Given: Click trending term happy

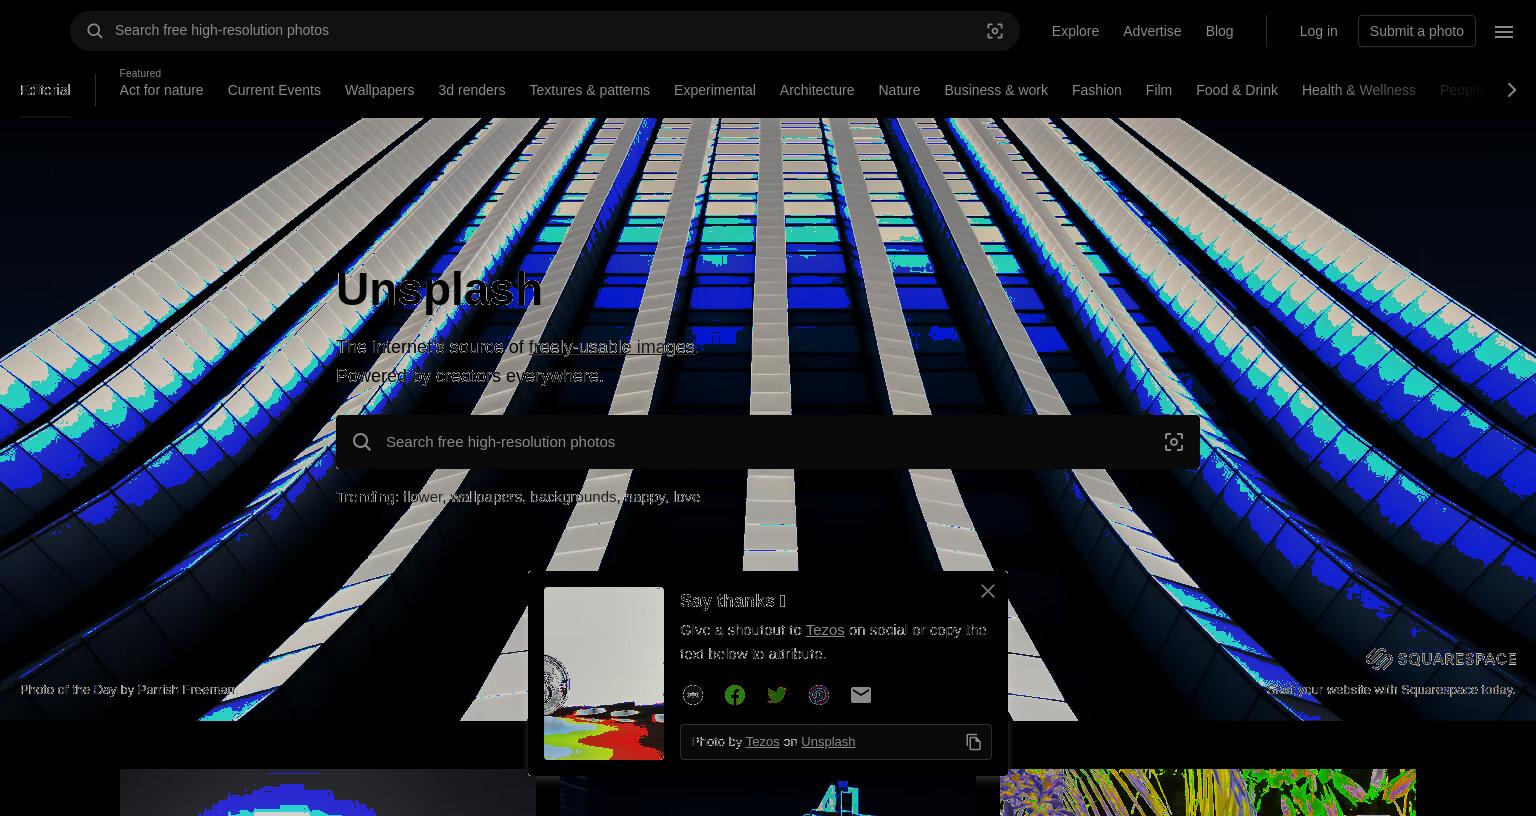Looking at the screenshot, I should (x=644, y=497).
